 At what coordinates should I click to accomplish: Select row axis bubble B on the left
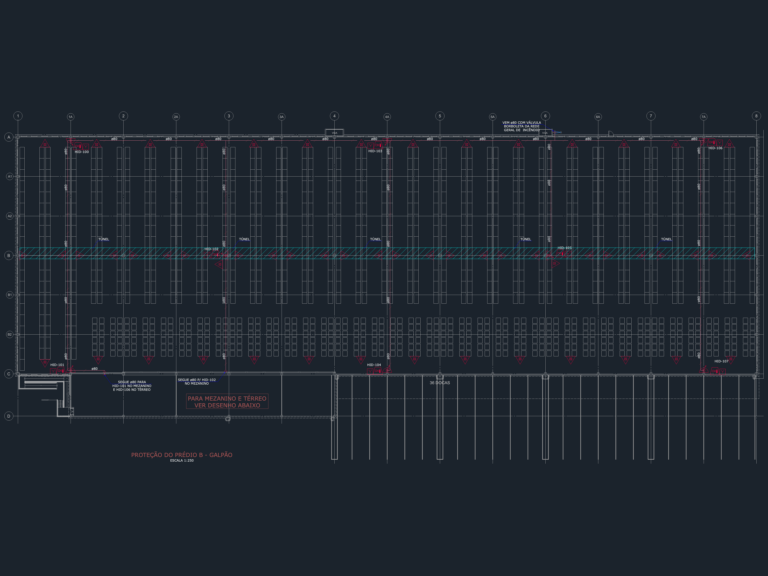[8, 256]
